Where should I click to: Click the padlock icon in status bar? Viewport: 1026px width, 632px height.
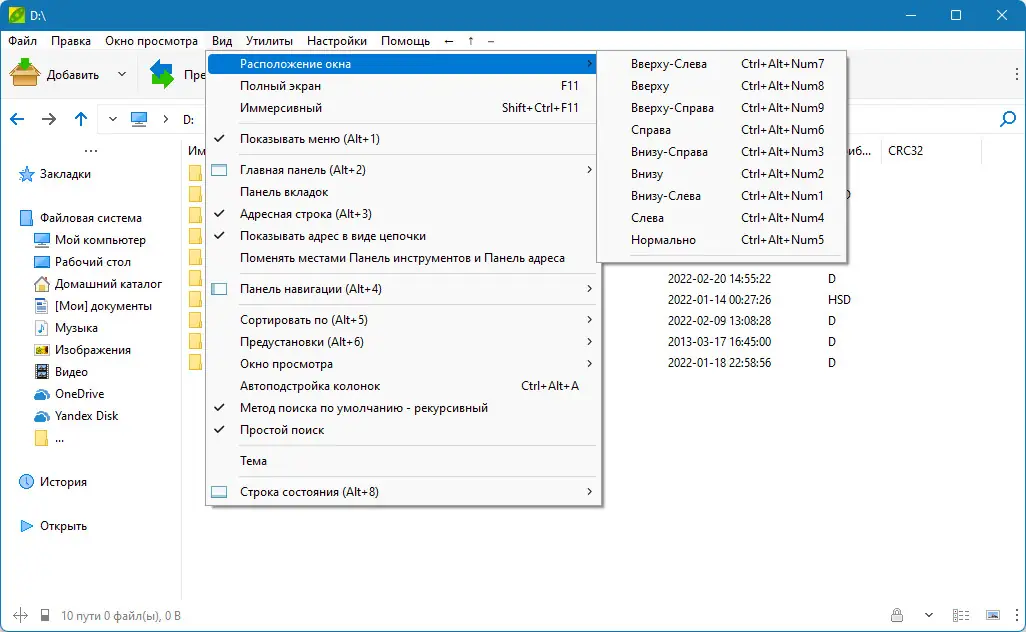click(896, 615)
